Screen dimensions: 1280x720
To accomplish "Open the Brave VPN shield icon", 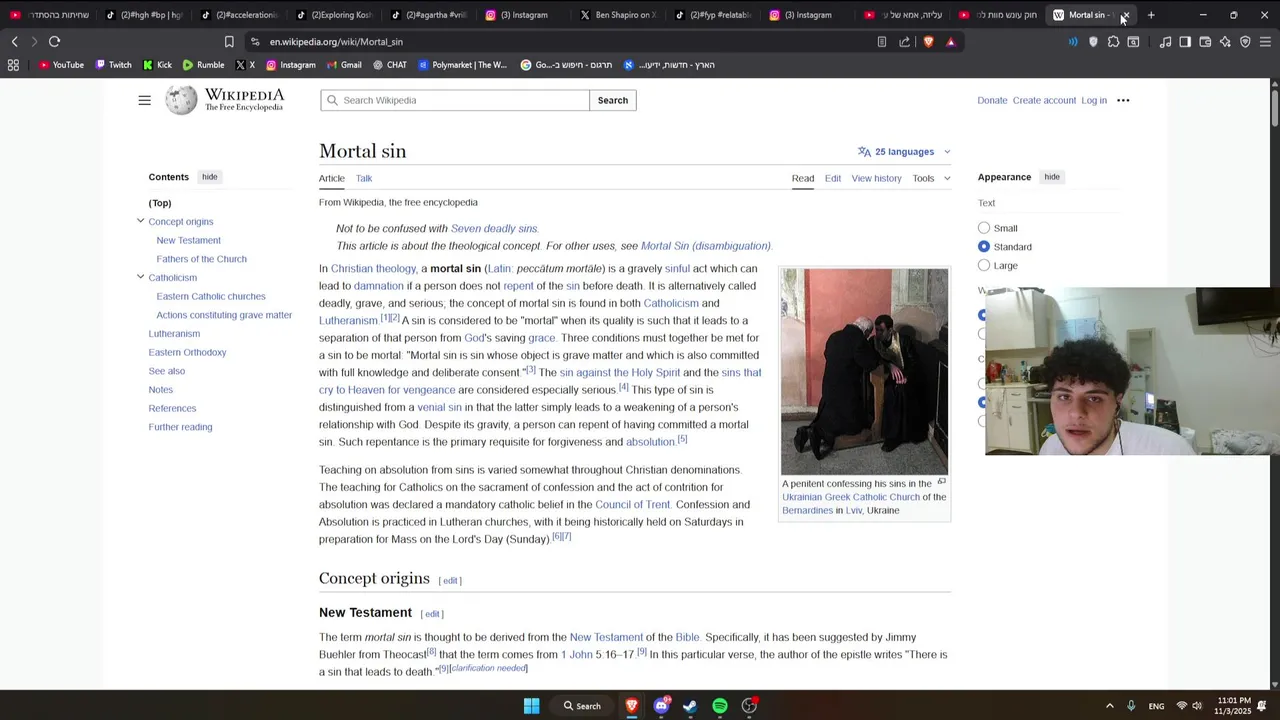I will 1245,42.
